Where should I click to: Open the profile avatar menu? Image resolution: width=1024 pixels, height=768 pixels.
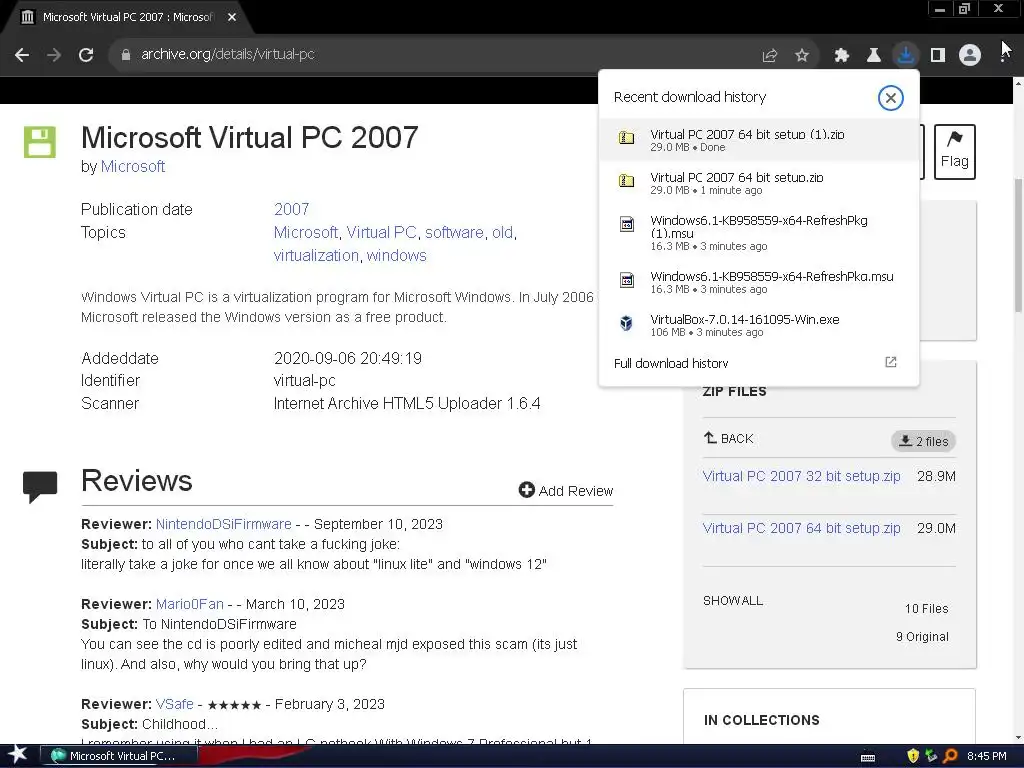(x=970, y=55)
